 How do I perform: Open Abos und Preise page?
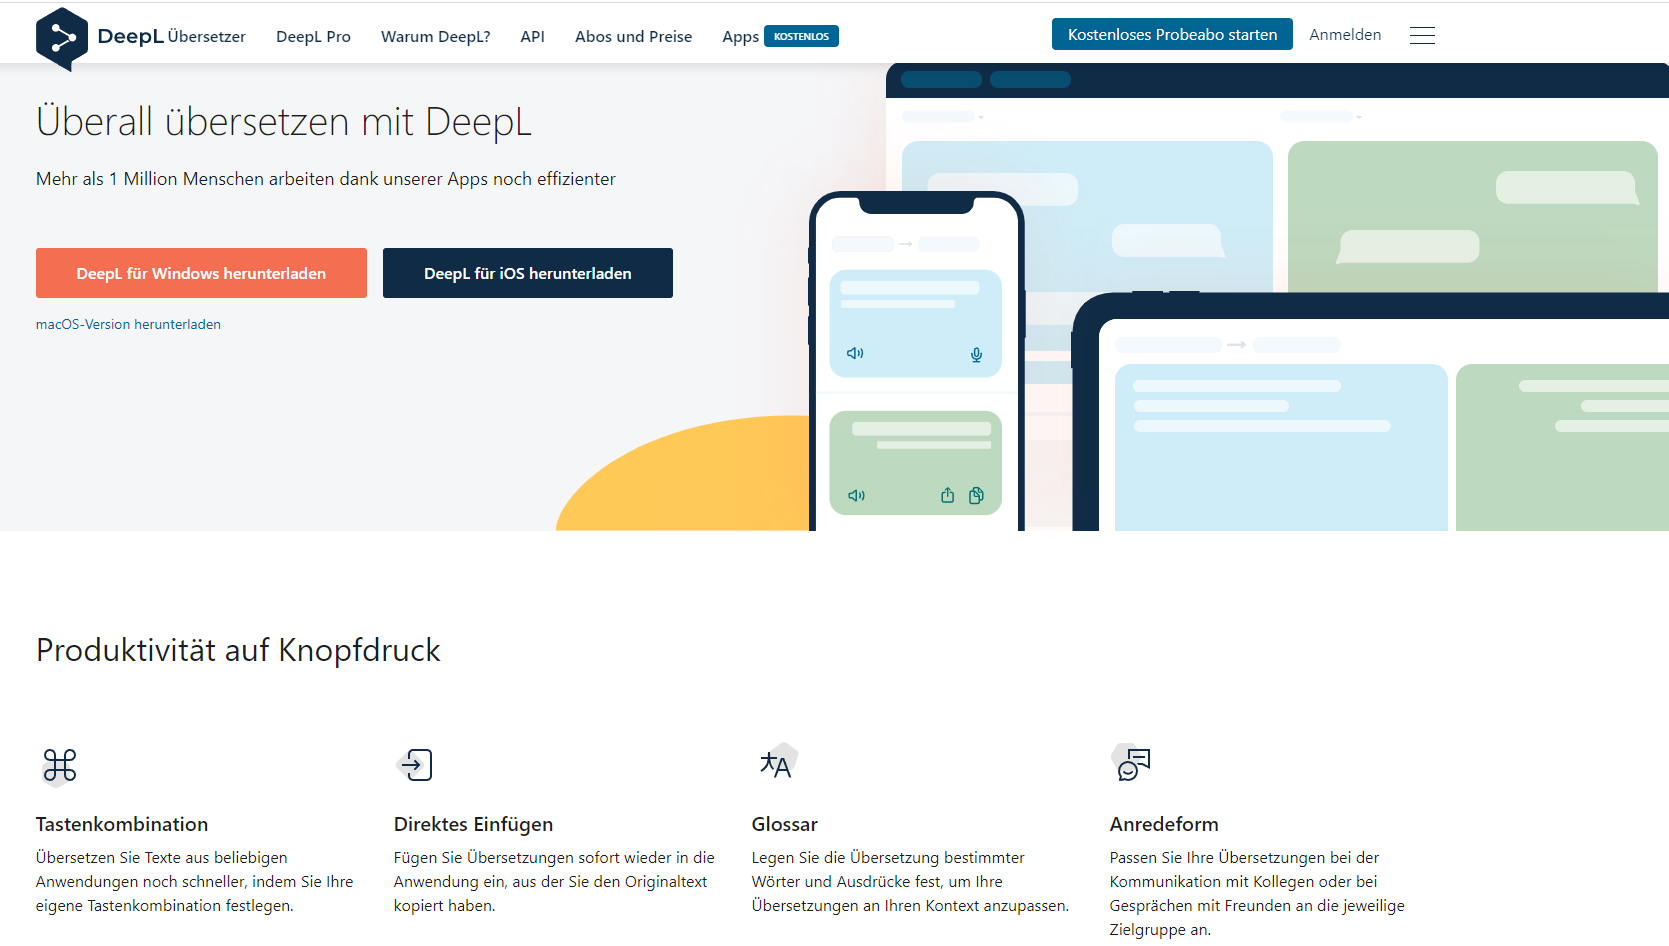633,37
